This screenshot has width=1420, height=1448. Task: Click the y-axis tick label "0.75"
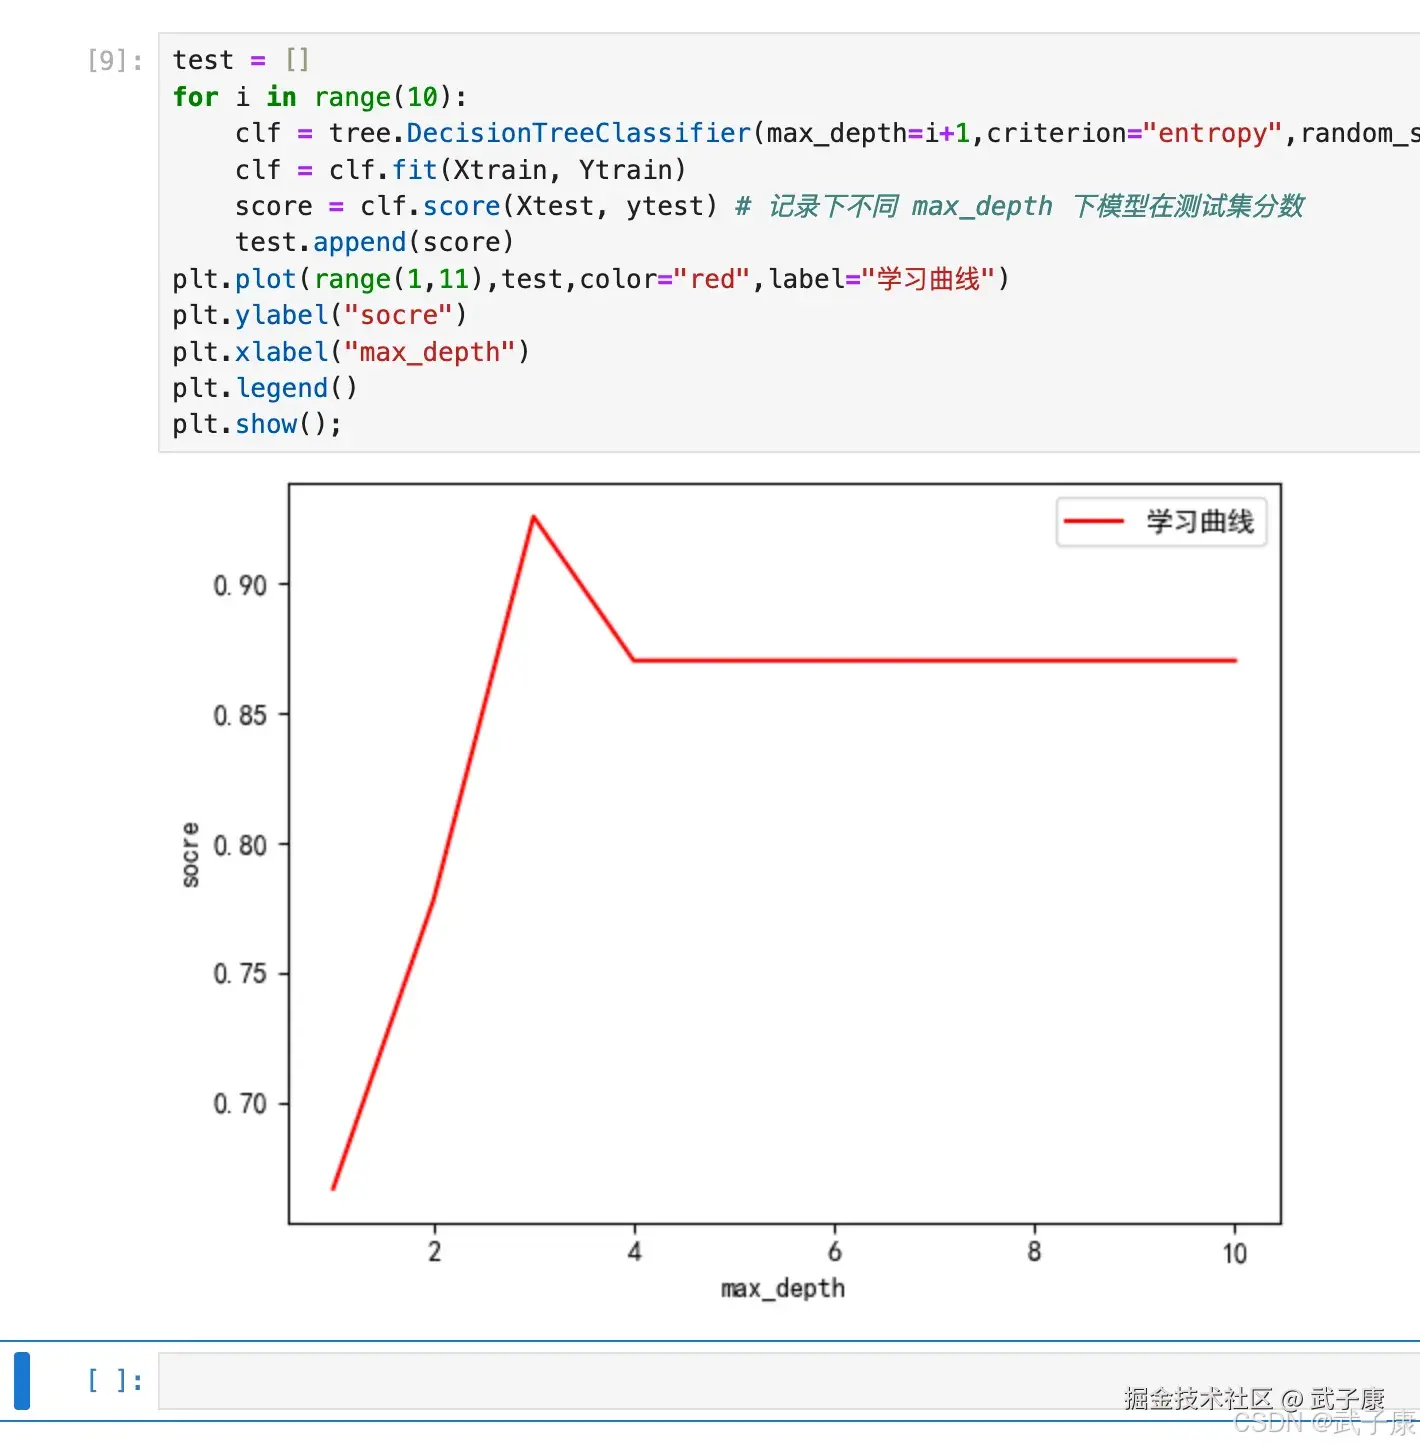240,973
